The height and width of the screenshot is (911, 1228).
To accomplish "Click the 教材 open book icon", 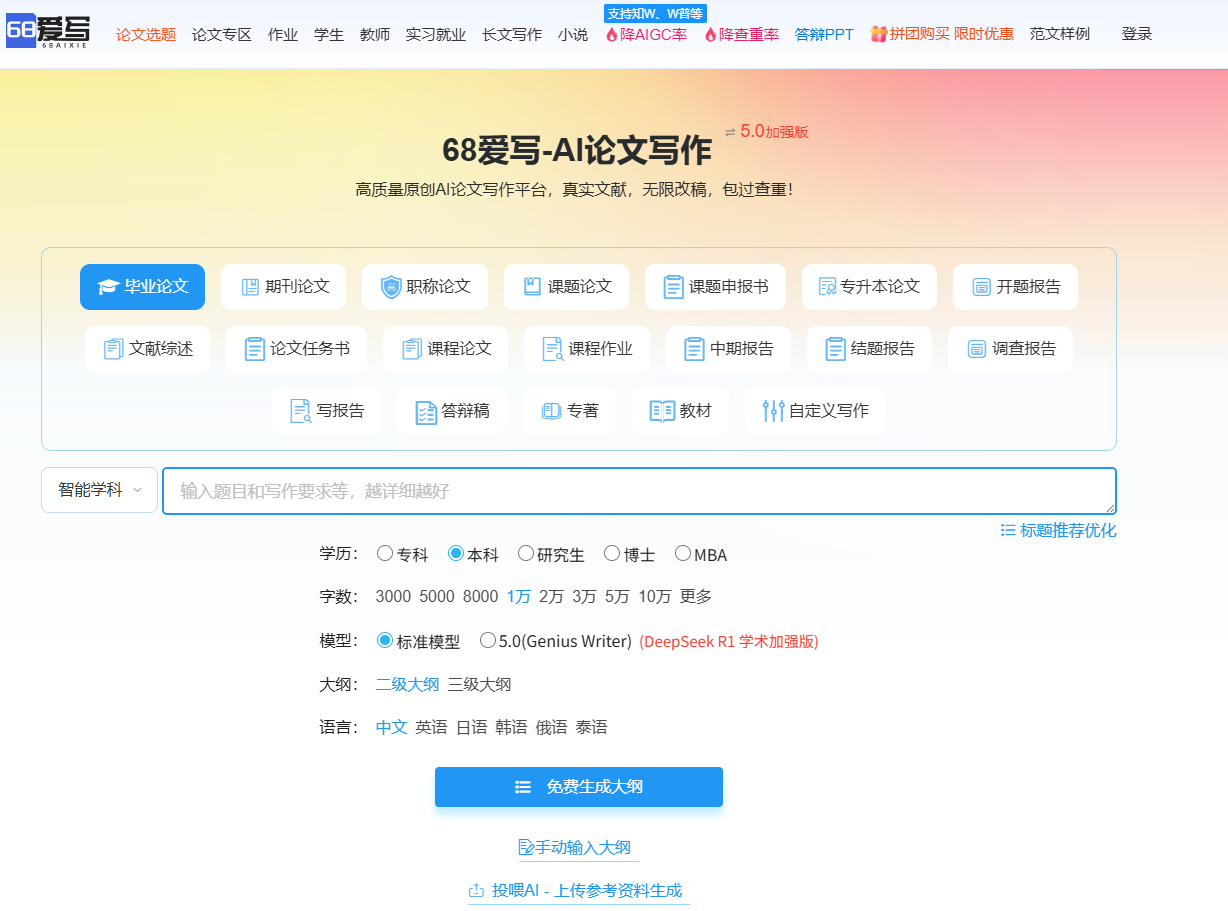I will 662,411.
